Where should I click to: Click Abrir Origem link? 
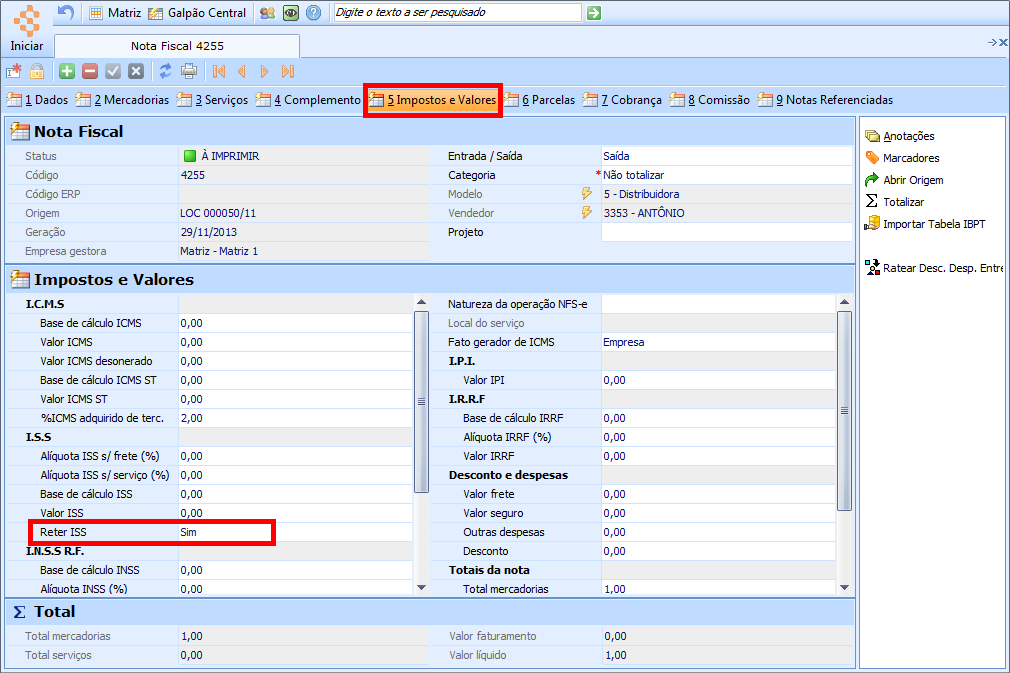[x=912, y=180]
